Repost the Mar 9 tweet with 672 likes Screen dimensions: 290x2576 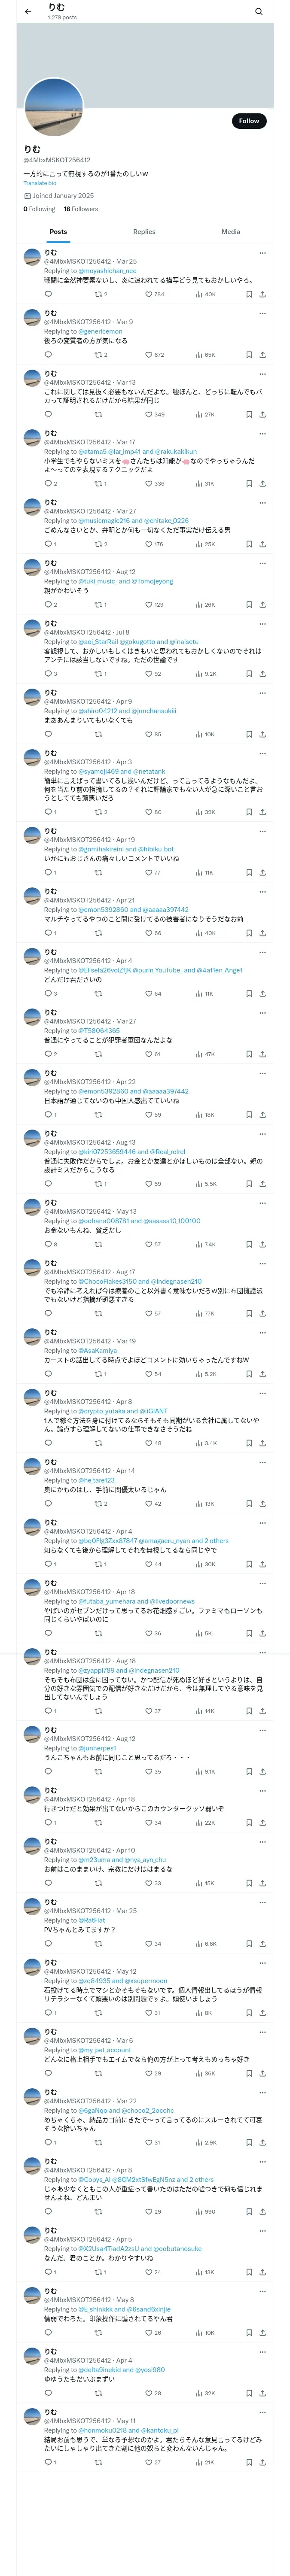98,354
